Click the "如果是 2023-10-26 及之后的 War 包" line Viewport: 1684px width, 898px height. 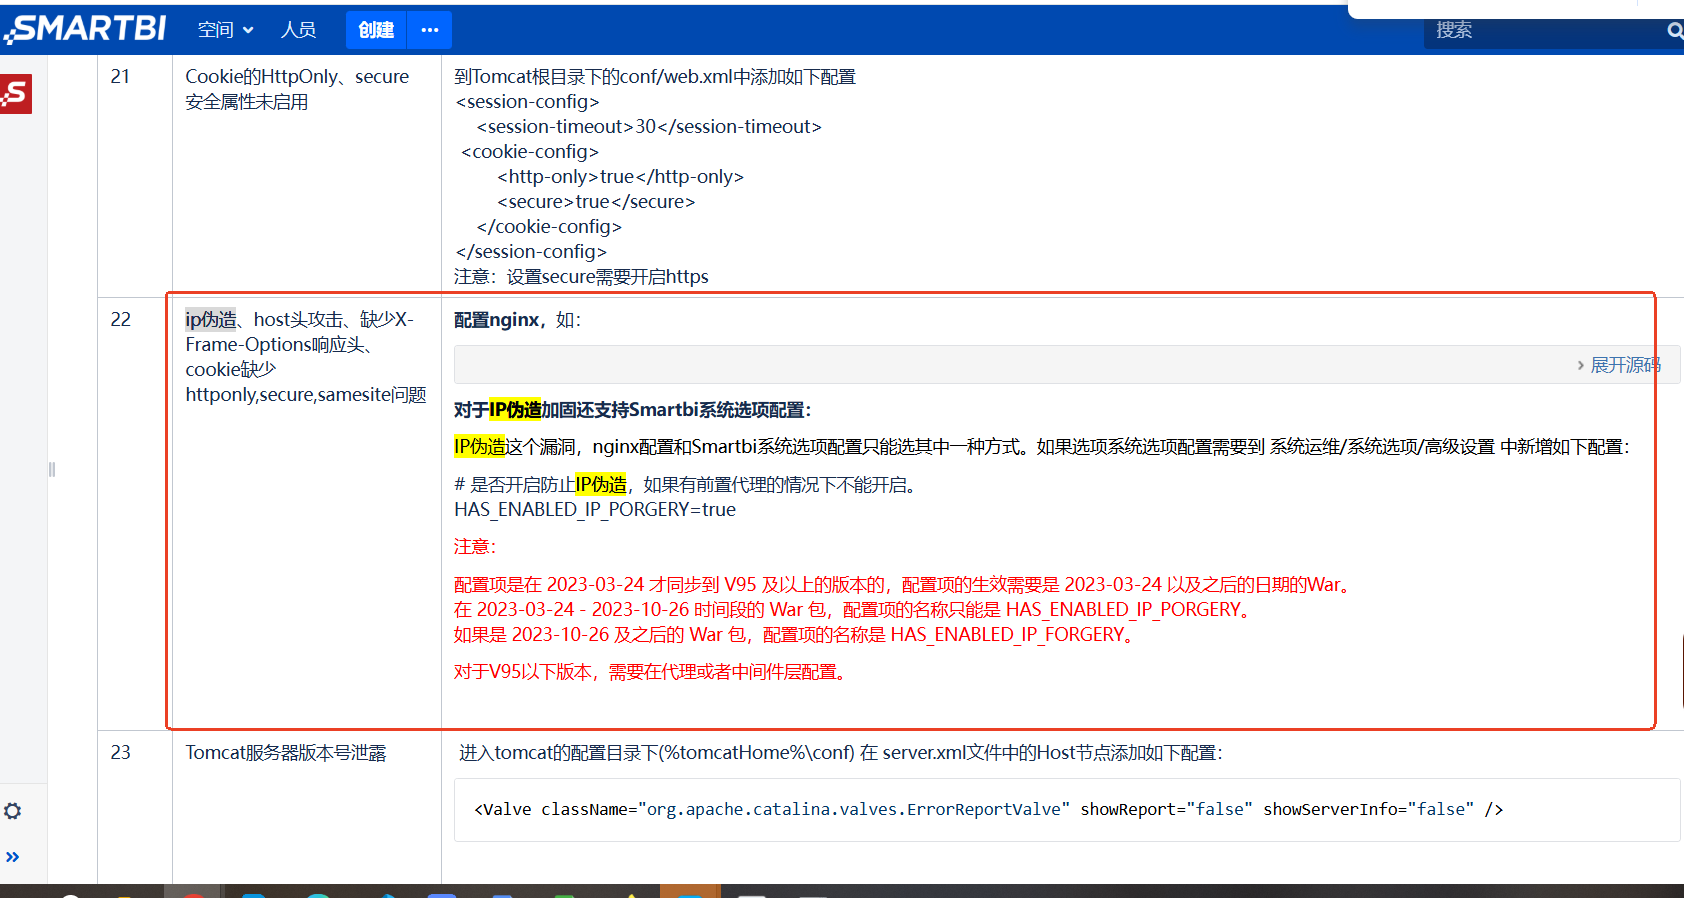click(795, 635)
